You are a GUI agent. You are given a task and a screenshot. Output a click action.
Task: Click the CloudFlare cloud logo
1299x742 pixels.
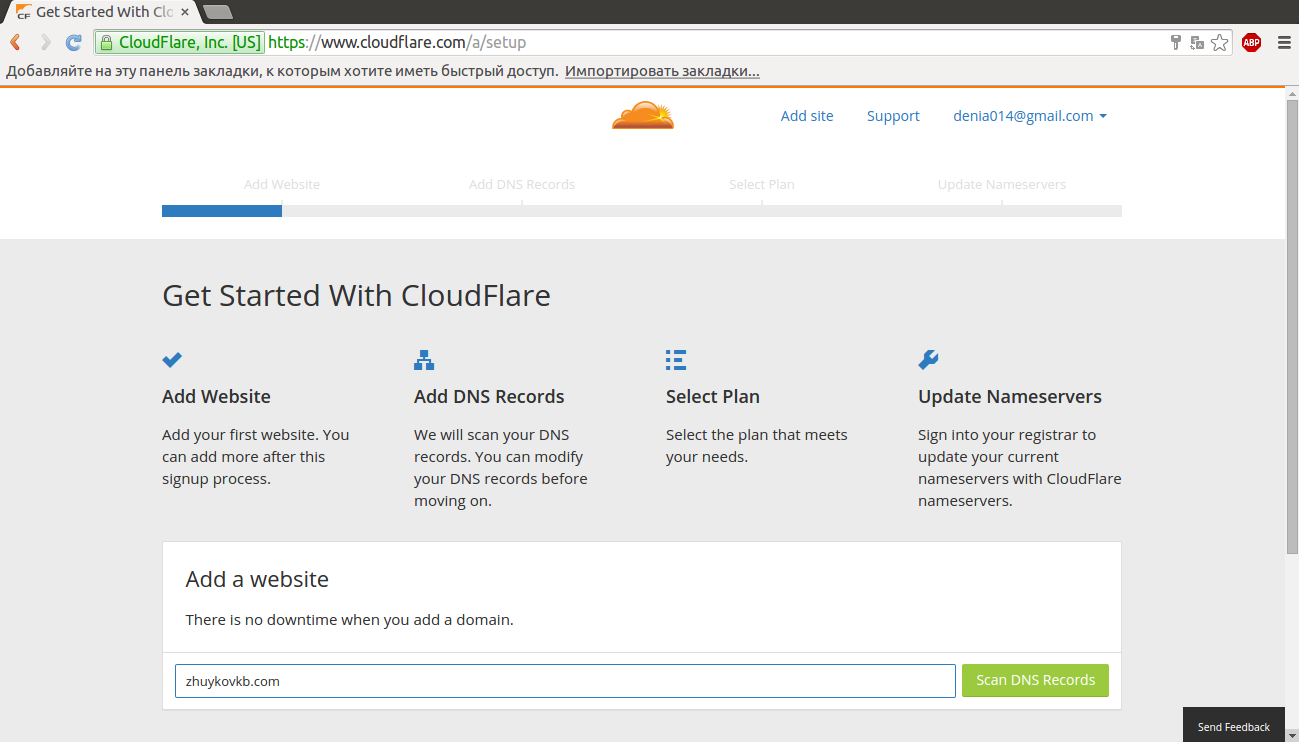[x=643, y=116]
